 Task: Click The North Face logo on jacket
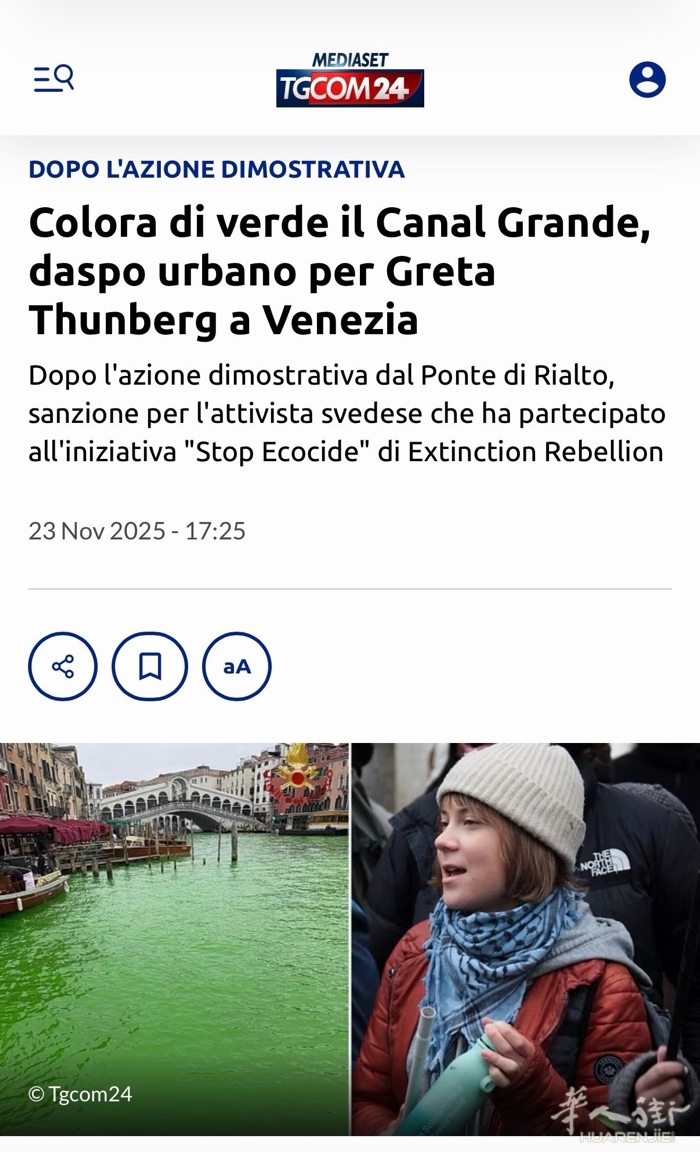click(x=605, y=862)
